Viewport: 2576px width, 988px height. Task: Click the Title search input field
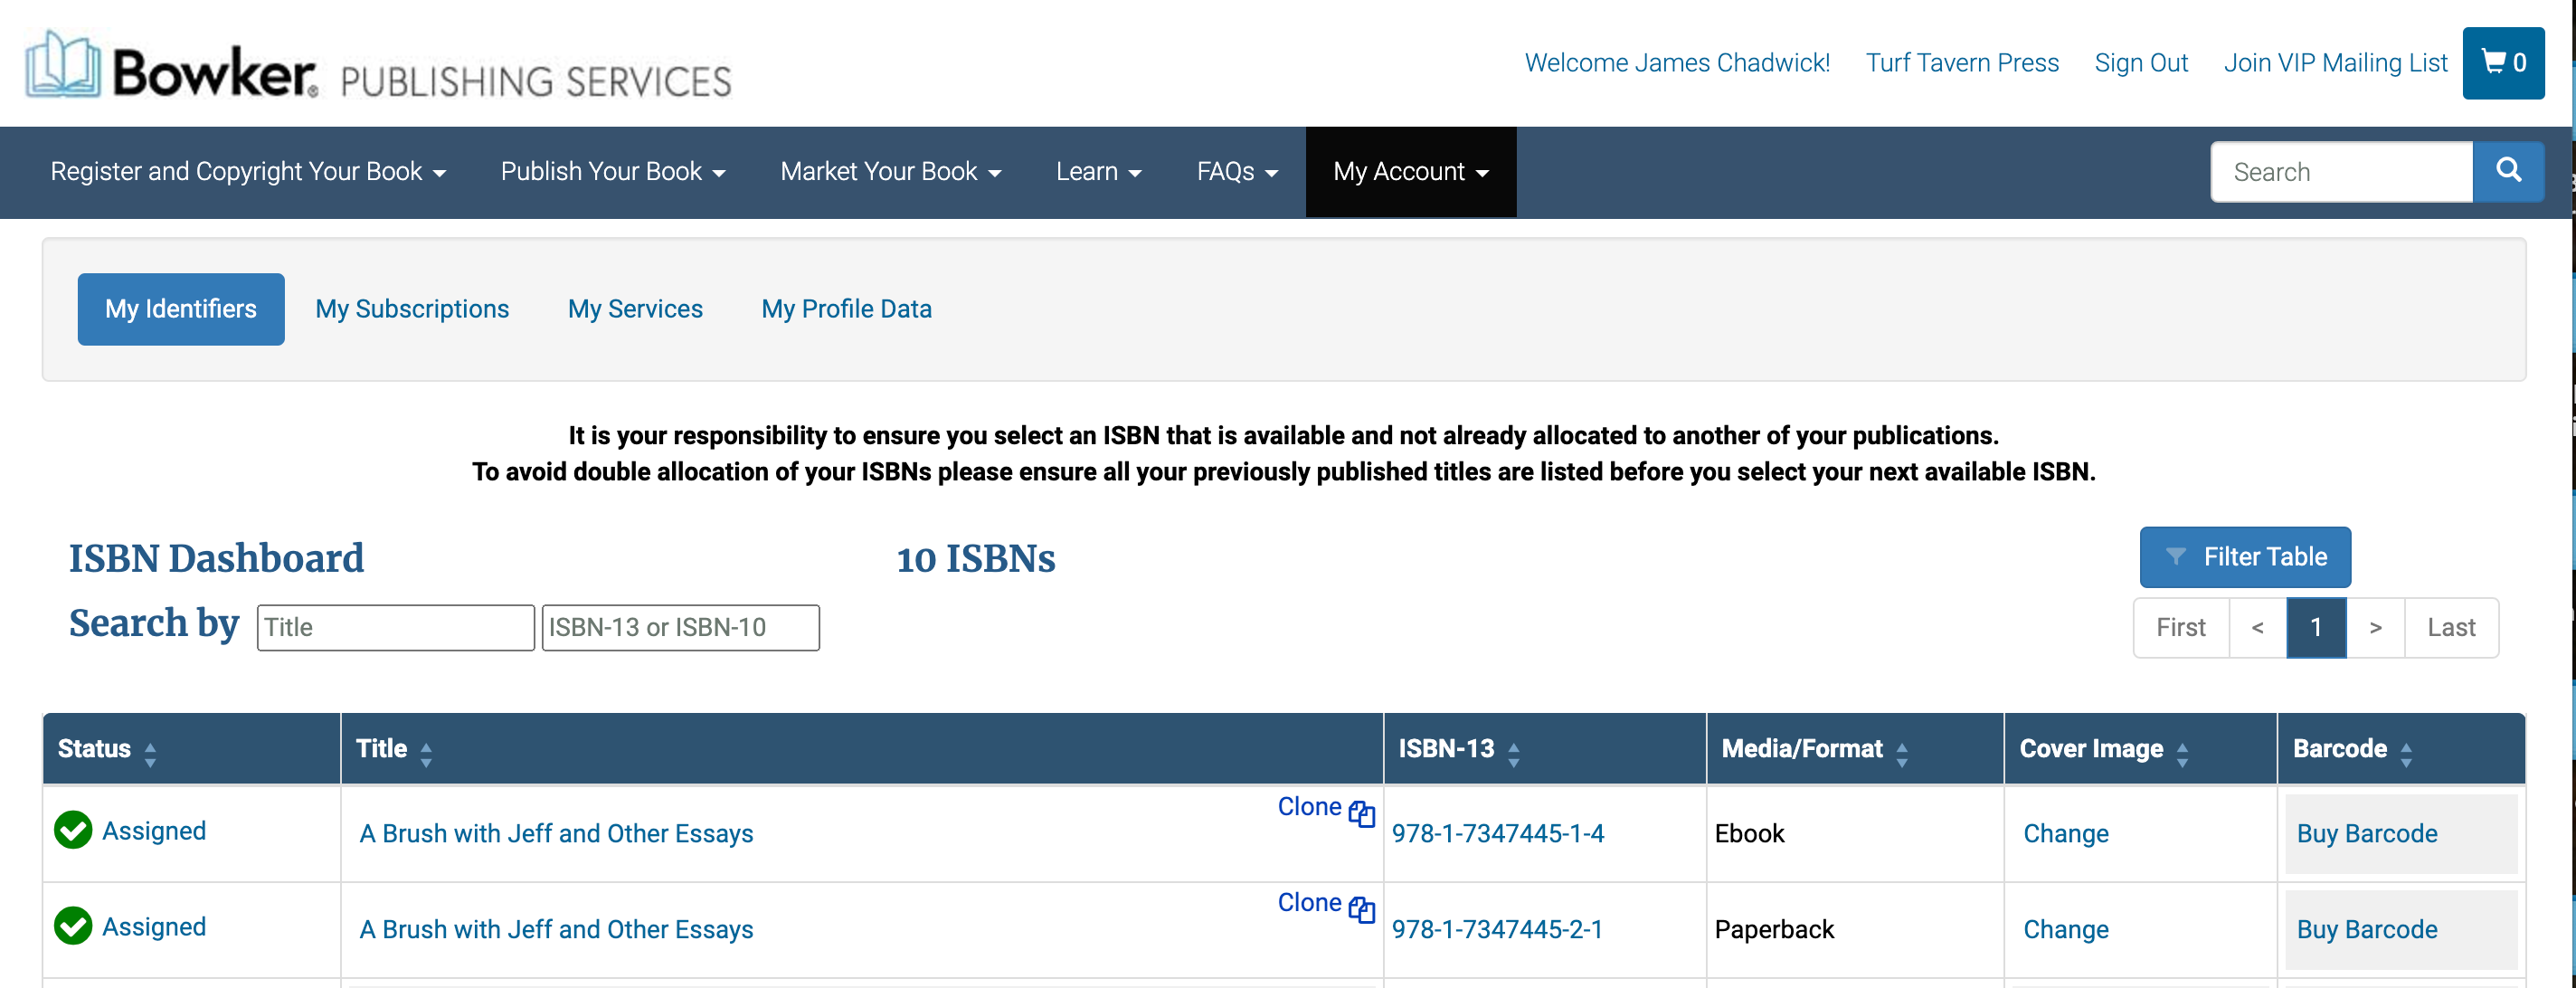tap(395, 627)
